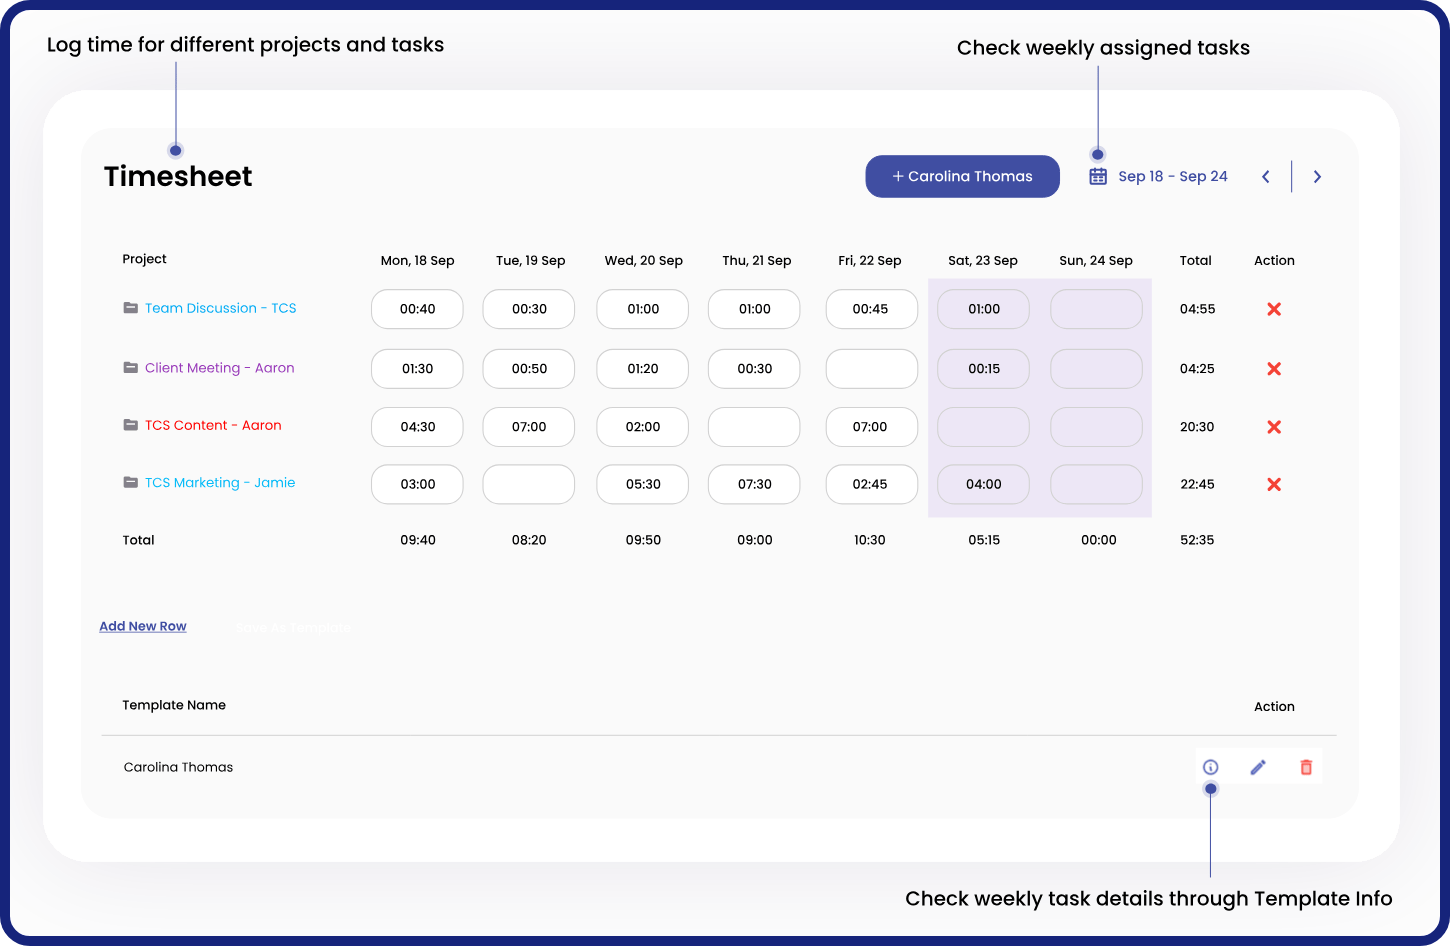
Task: Open the TCS Content - Aaron project
Action: pos(213,425)
